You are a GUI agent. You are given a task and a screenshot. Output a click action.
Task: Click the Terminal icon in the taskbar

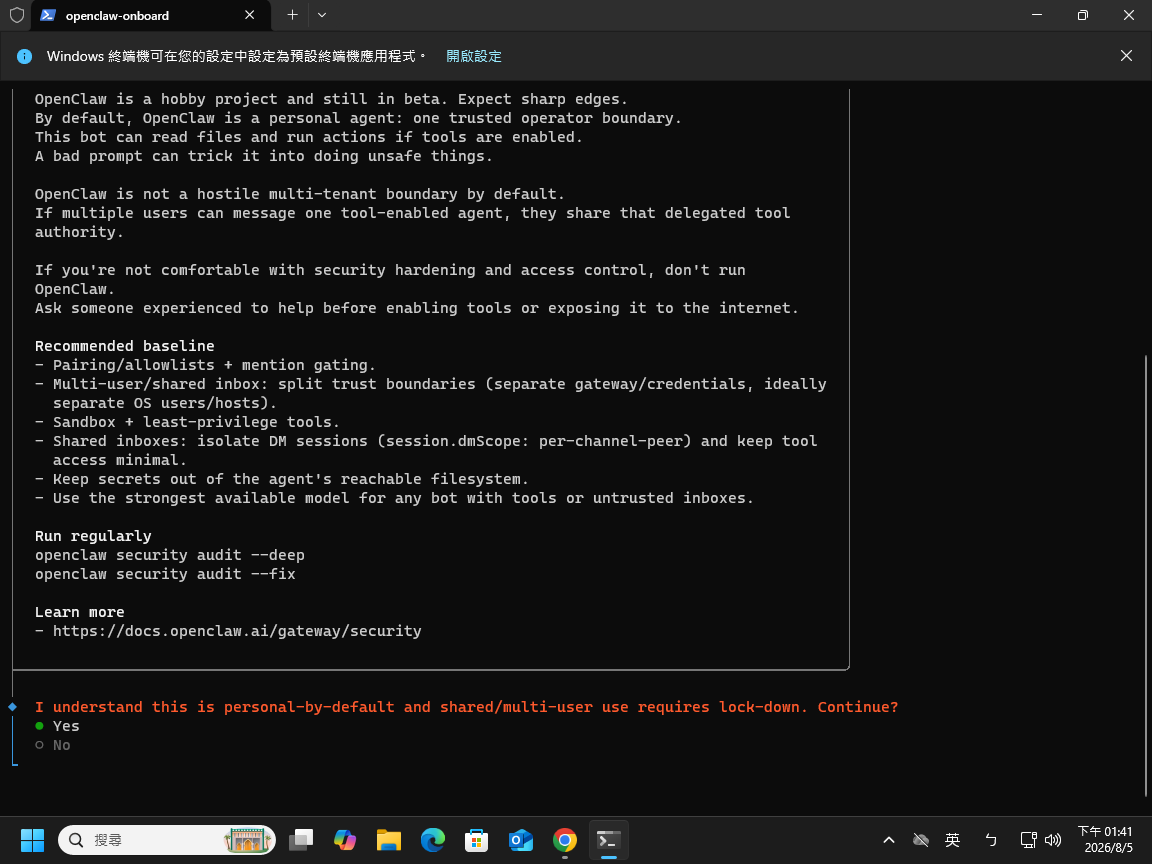[x=609, y=840]
